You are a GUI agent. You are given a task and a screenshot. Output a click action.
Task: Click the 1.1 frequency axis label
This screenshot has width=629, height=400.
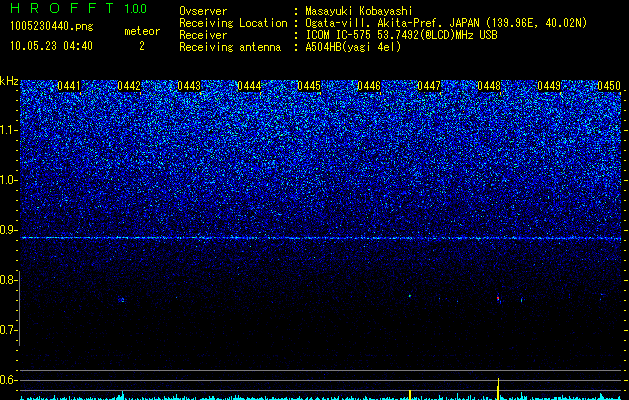click(7, 130)
